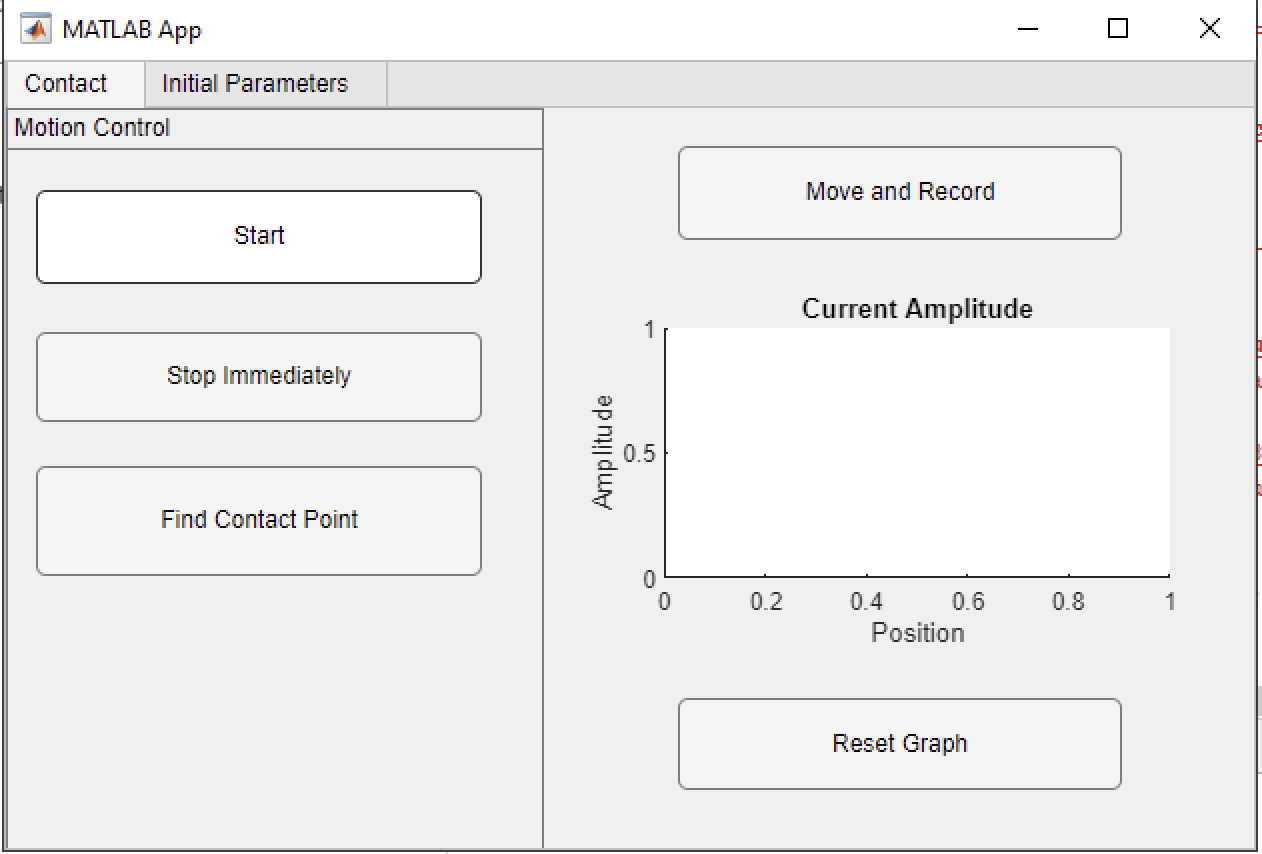Click the 0.4 tick on the Position axis
The height and width of the screenshot is (854, 1262).
tap(866, 602)
